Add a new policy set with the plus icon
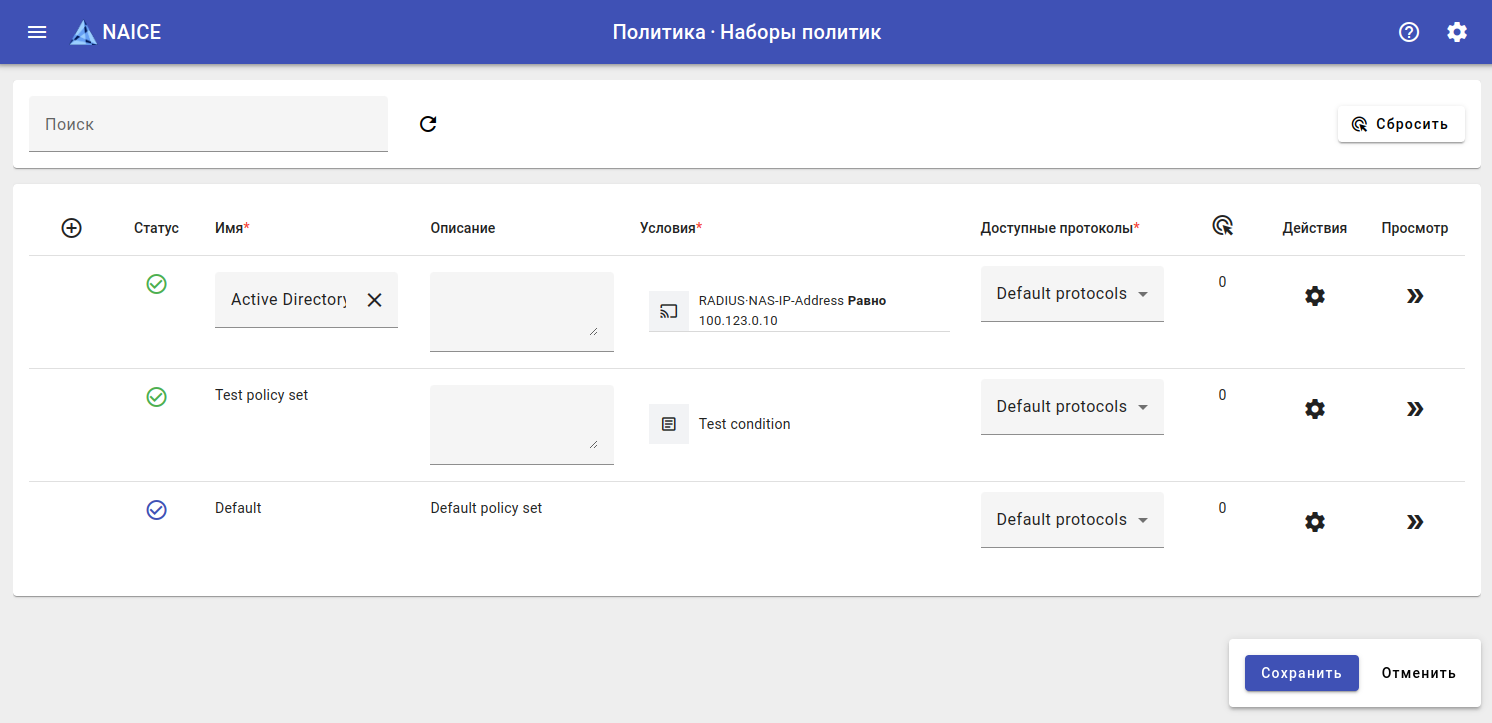 (72, 228)
